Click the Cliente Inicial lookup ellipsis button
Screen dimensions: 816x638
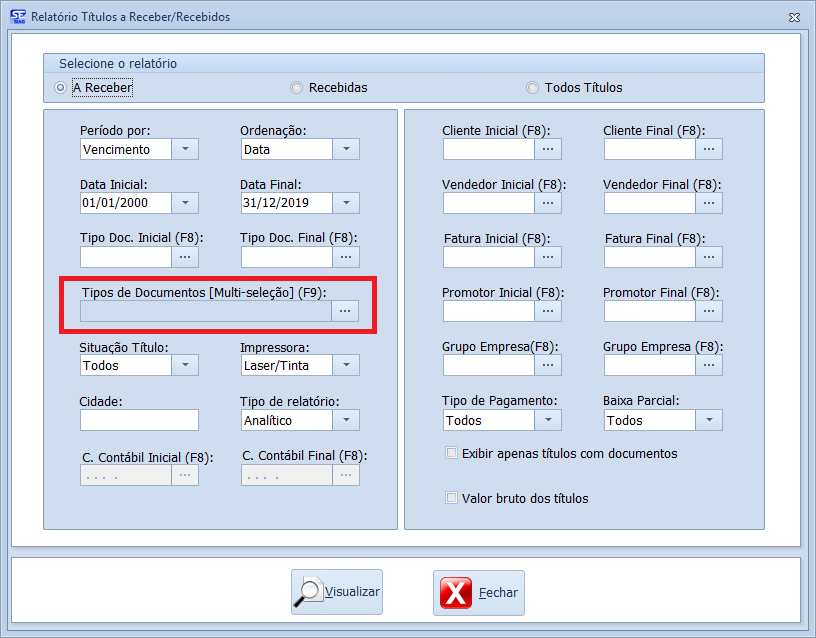point(548,149)
